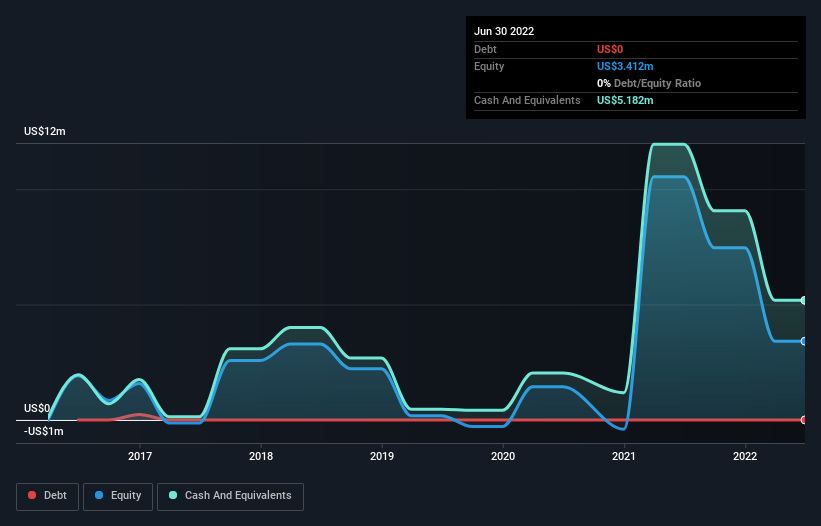Select the teal Cash endpoint marker

(x=803, y=300)
